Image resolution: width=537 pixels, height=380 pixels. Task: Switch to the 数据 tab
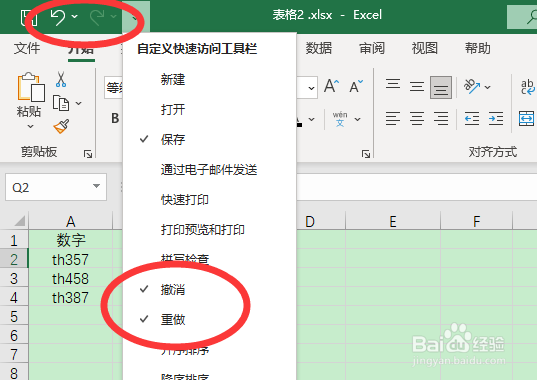pos(319,48)
